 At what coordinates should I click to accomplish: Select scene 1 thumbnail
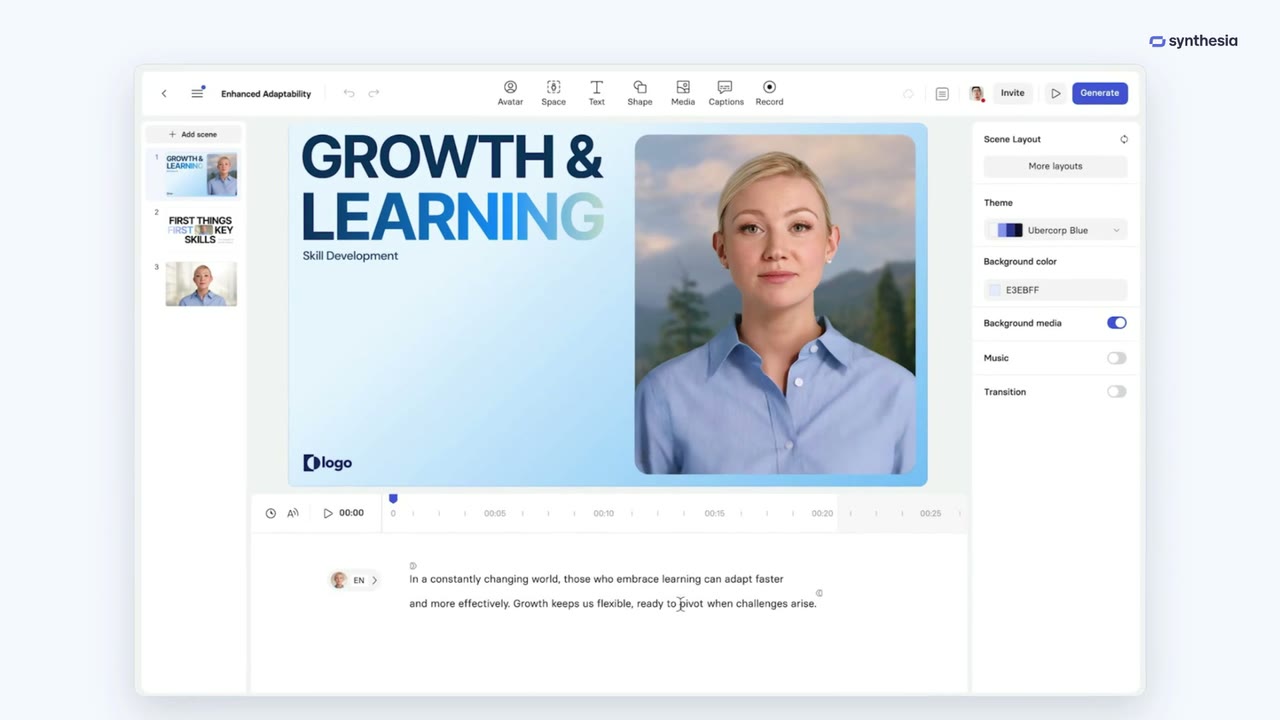(201, 175)
